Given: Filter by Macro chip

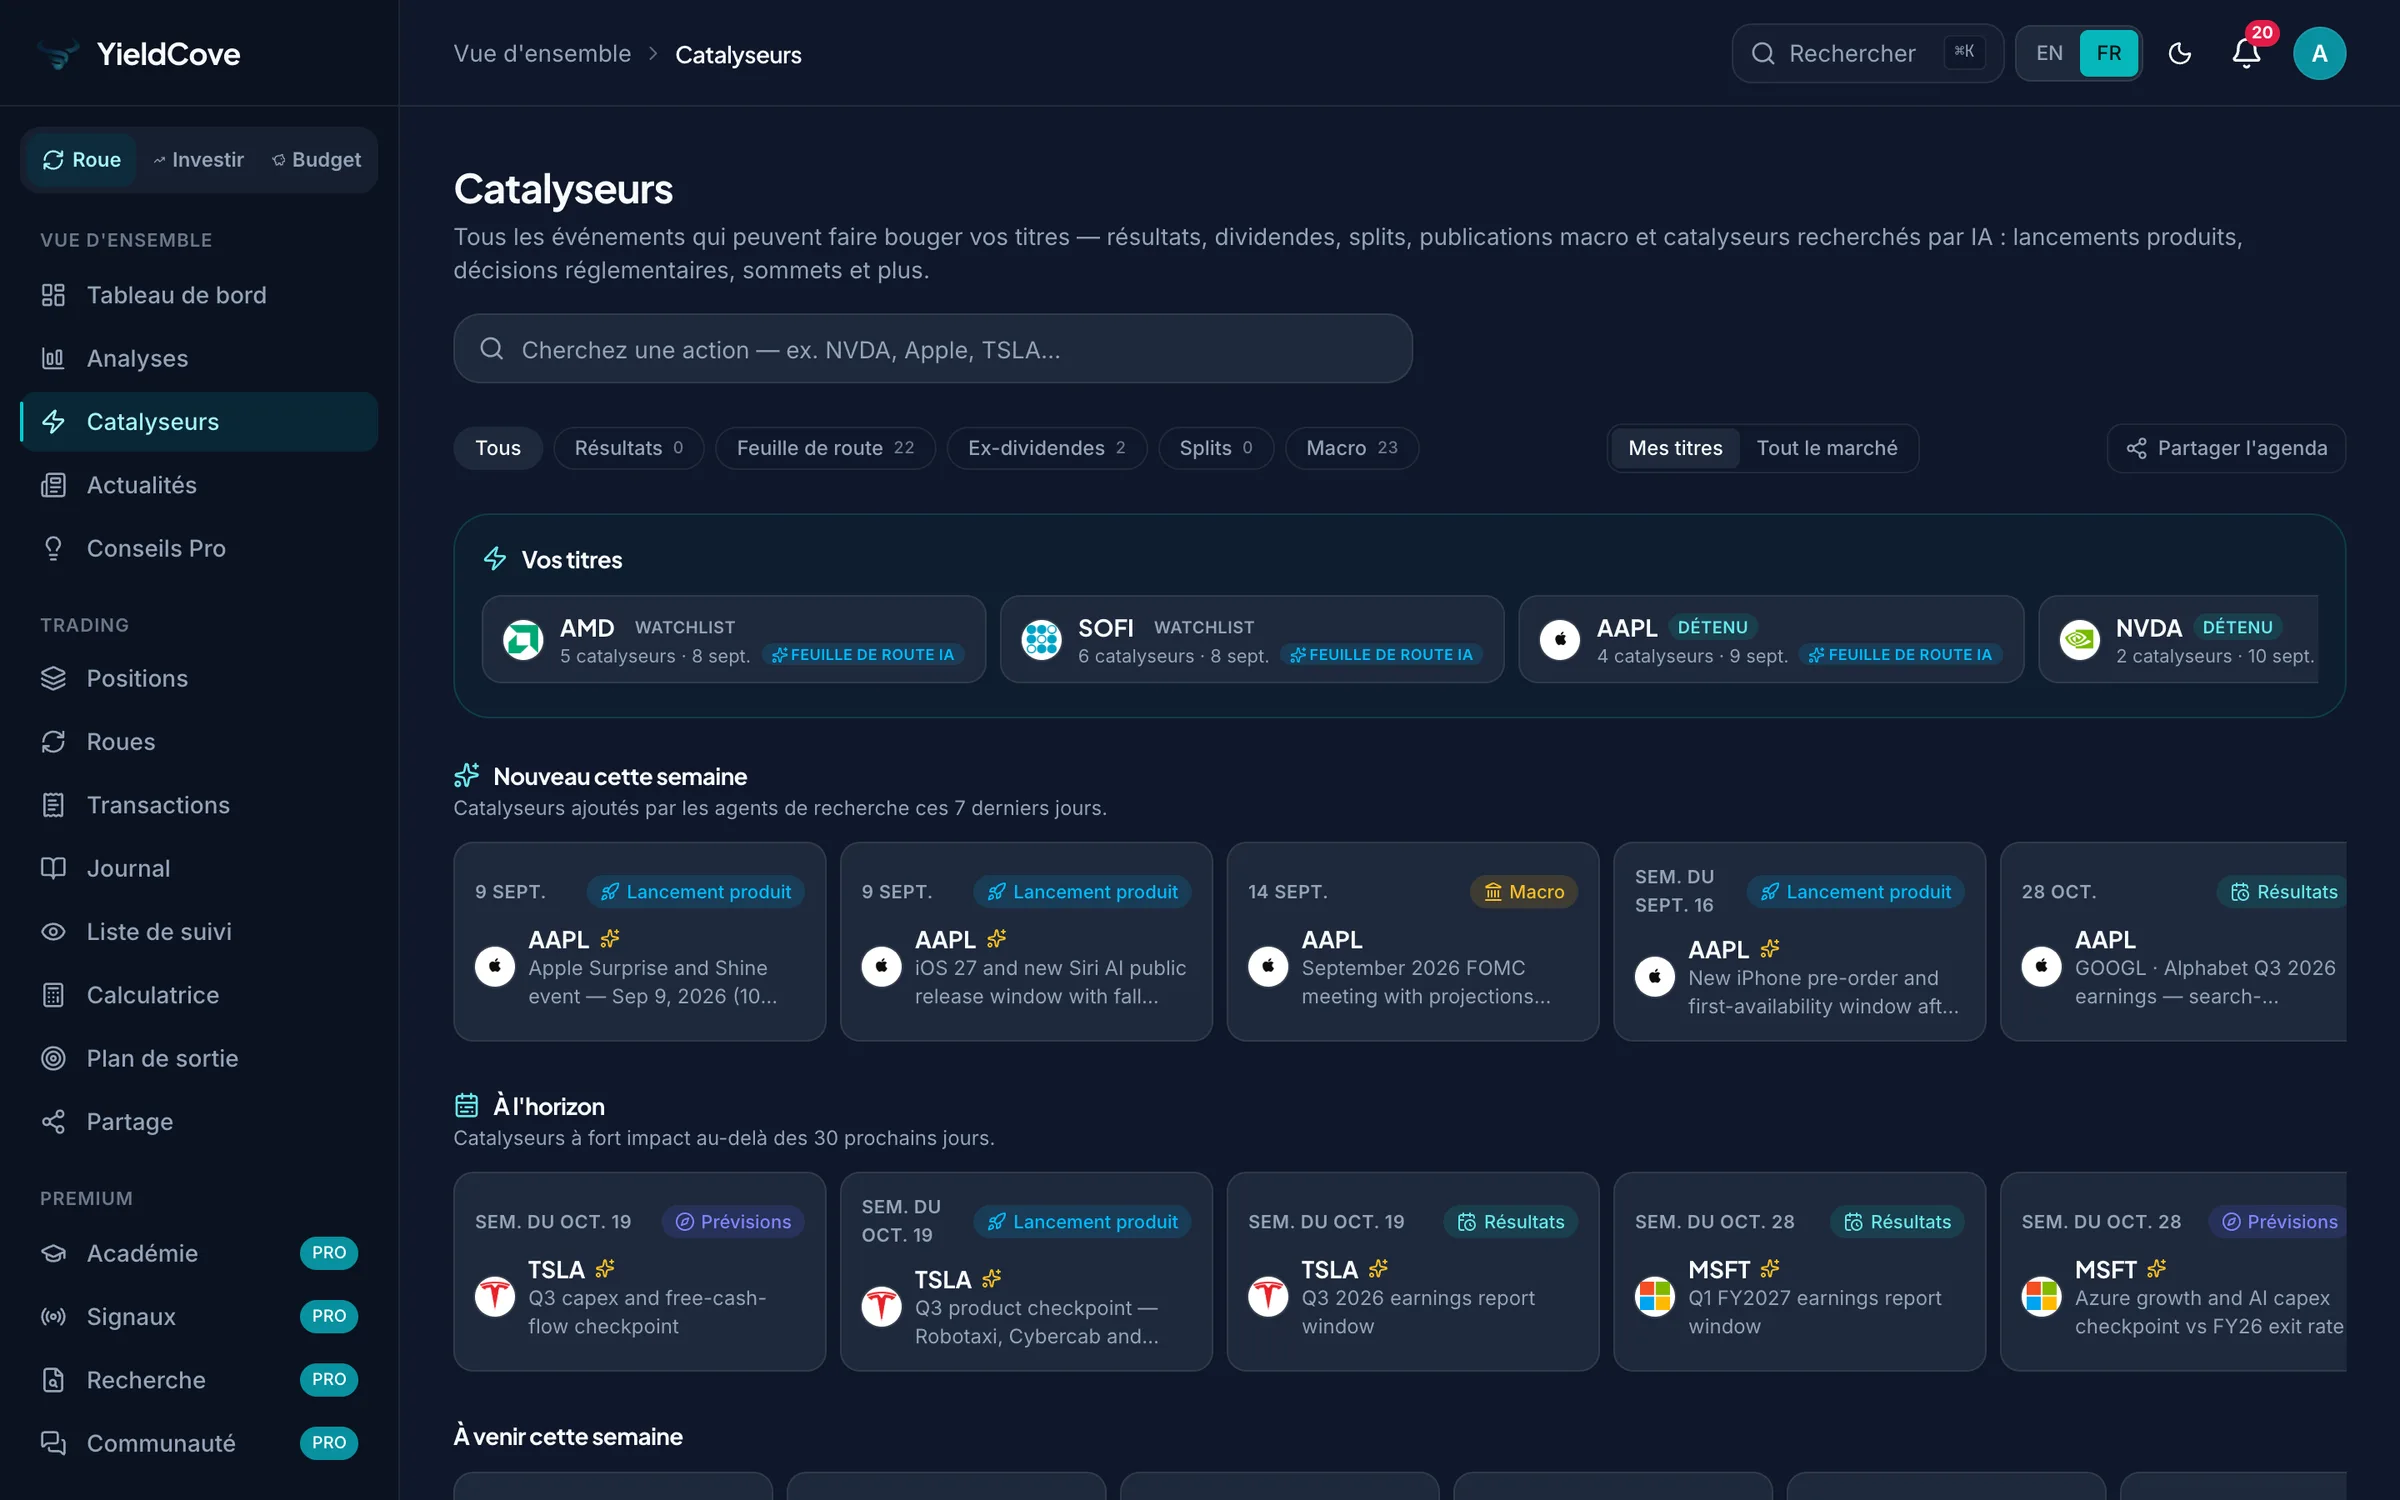Looking at the screenshot, I should click(x=1352, y=448).
